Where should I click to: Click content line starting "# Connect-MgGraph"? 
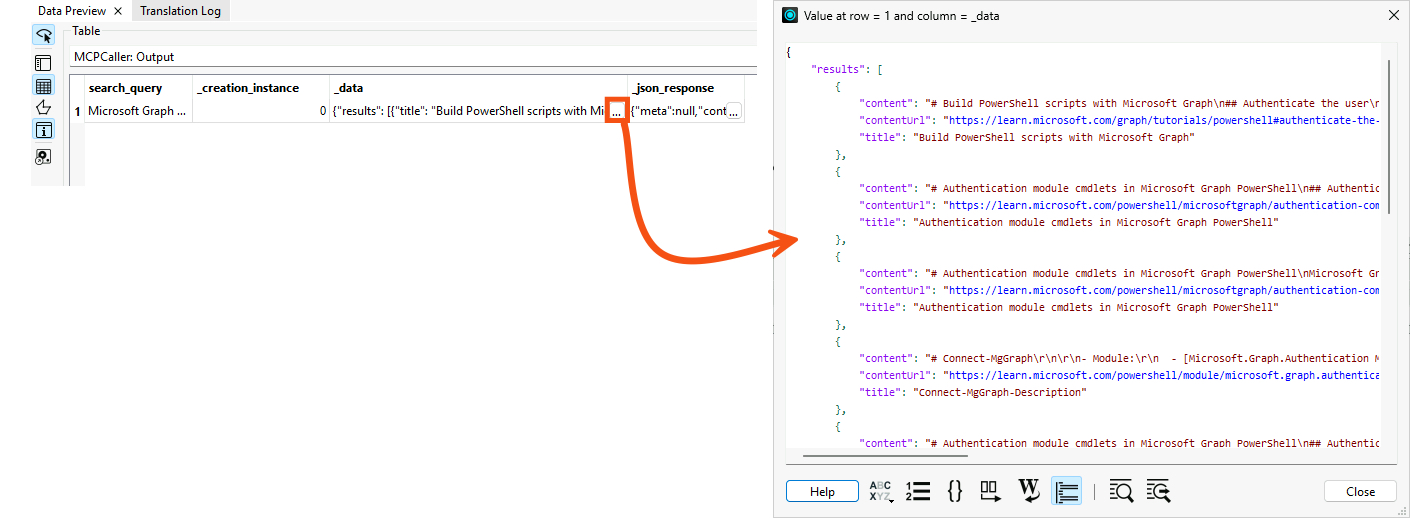tap(1120, 358)
